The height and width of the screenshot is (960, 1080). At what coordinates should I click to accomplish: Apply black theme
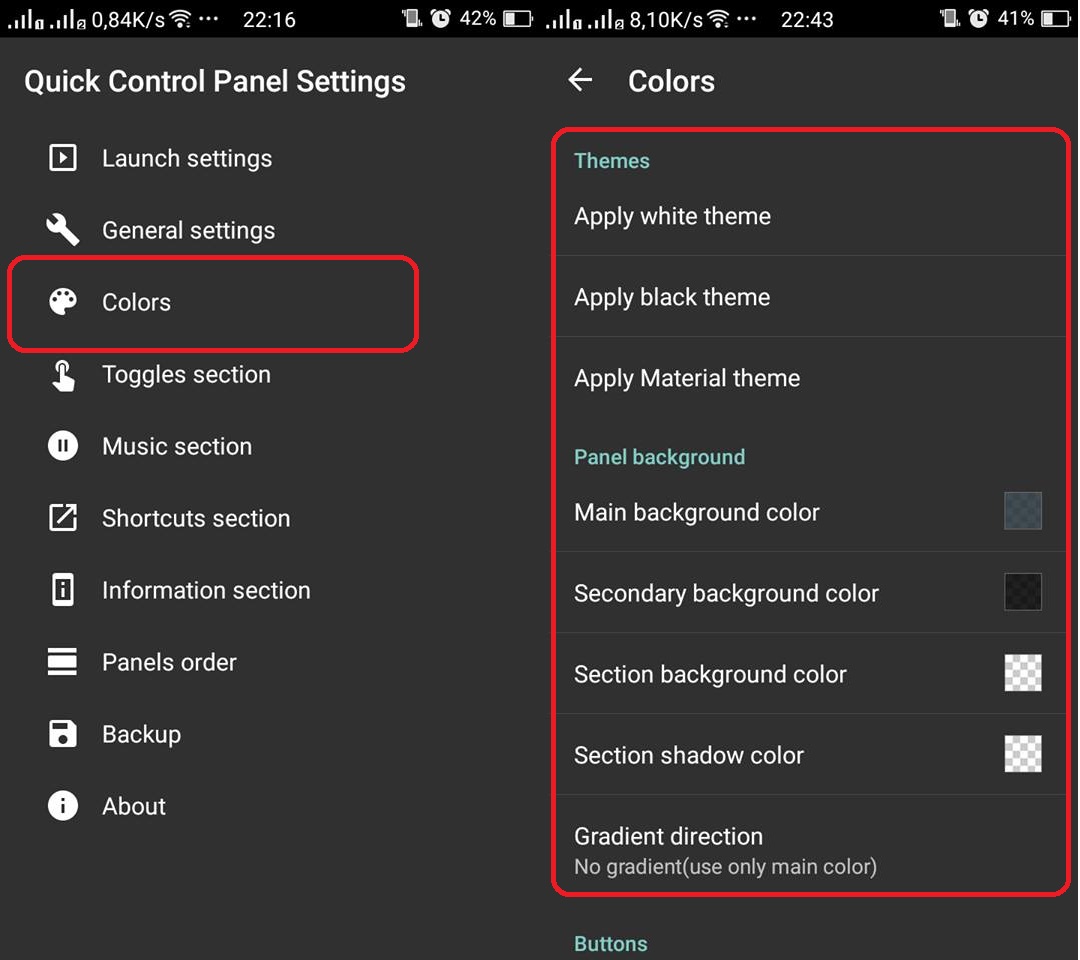672,297
